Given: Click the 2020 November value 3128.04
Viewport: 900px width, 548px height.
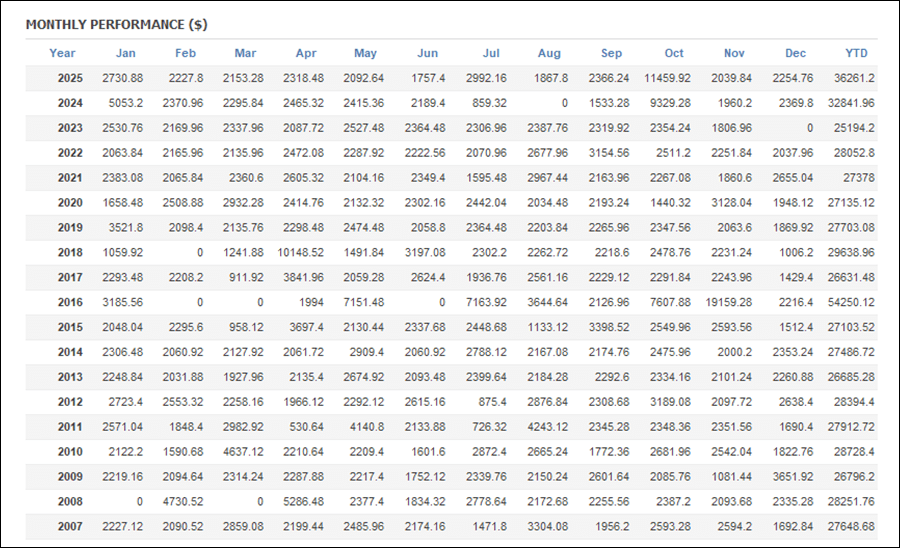Looking at the screenshot, I should pos(733,203).
